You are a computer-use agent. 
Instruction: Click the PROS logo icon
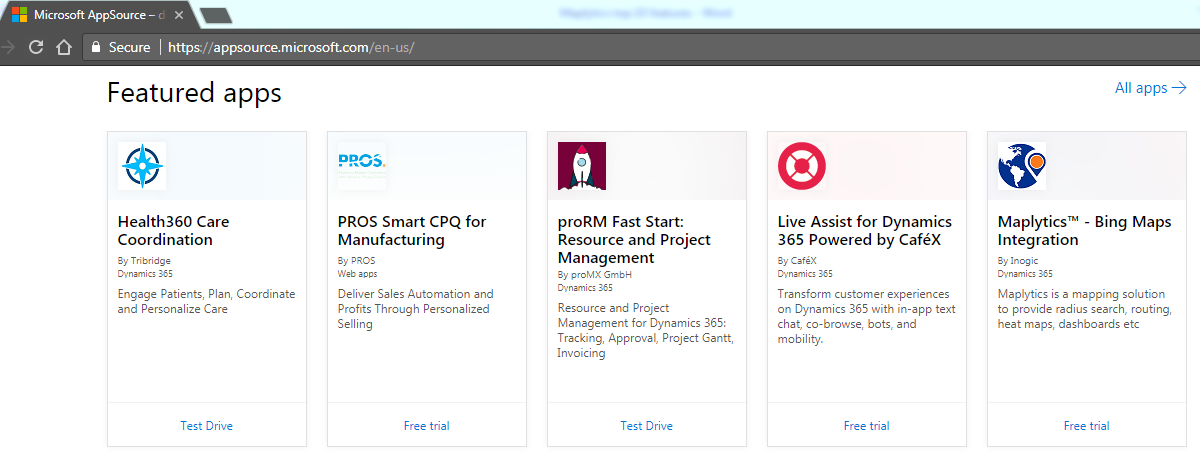362,166
